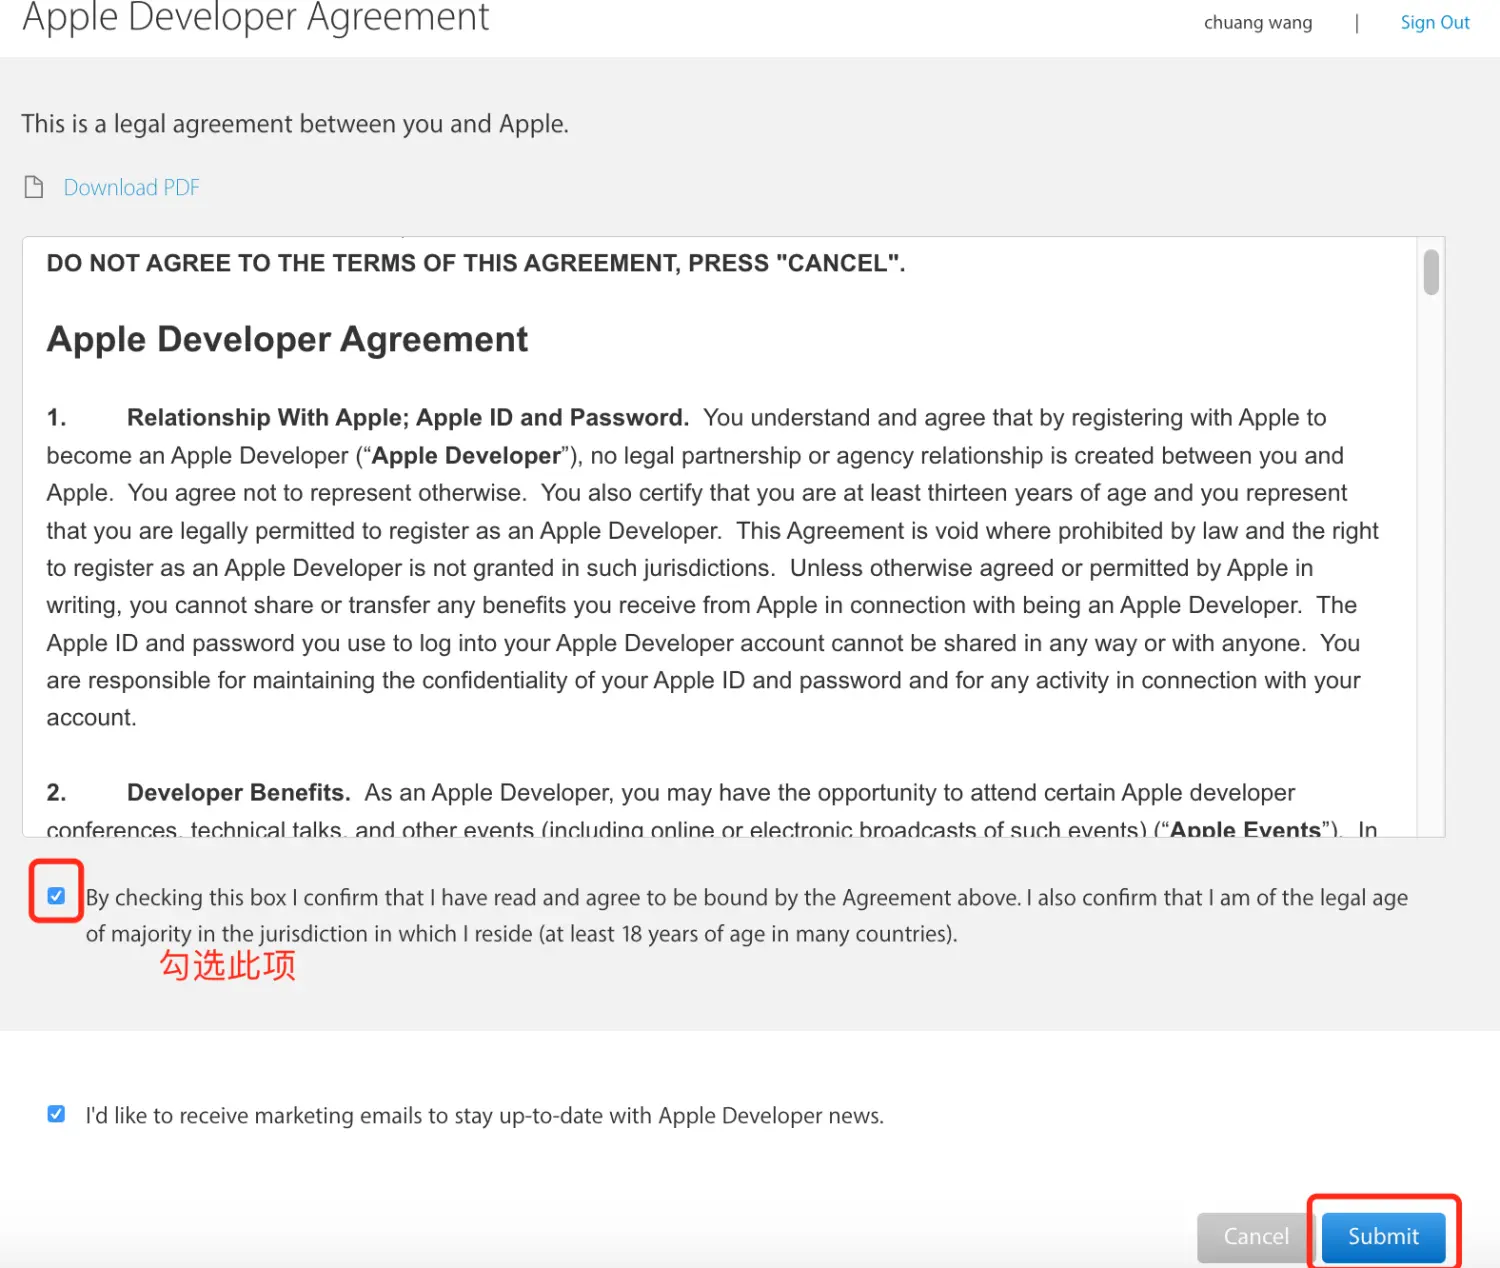
Task: Click the 'By checking this box I confirm' label
Action: (x=747, y=915)
